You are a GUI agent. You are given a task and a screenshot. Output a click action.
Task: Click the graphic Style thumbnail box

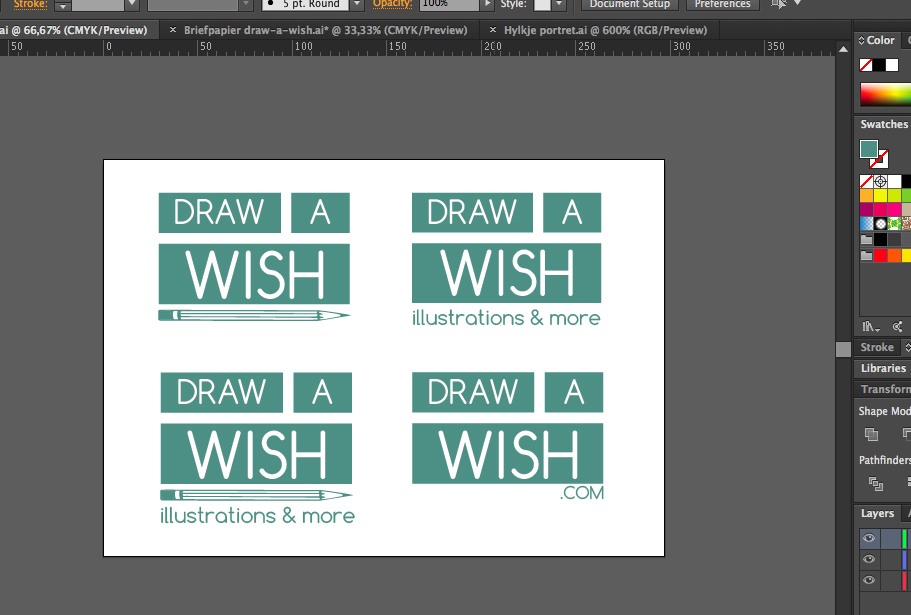[542, 4]
